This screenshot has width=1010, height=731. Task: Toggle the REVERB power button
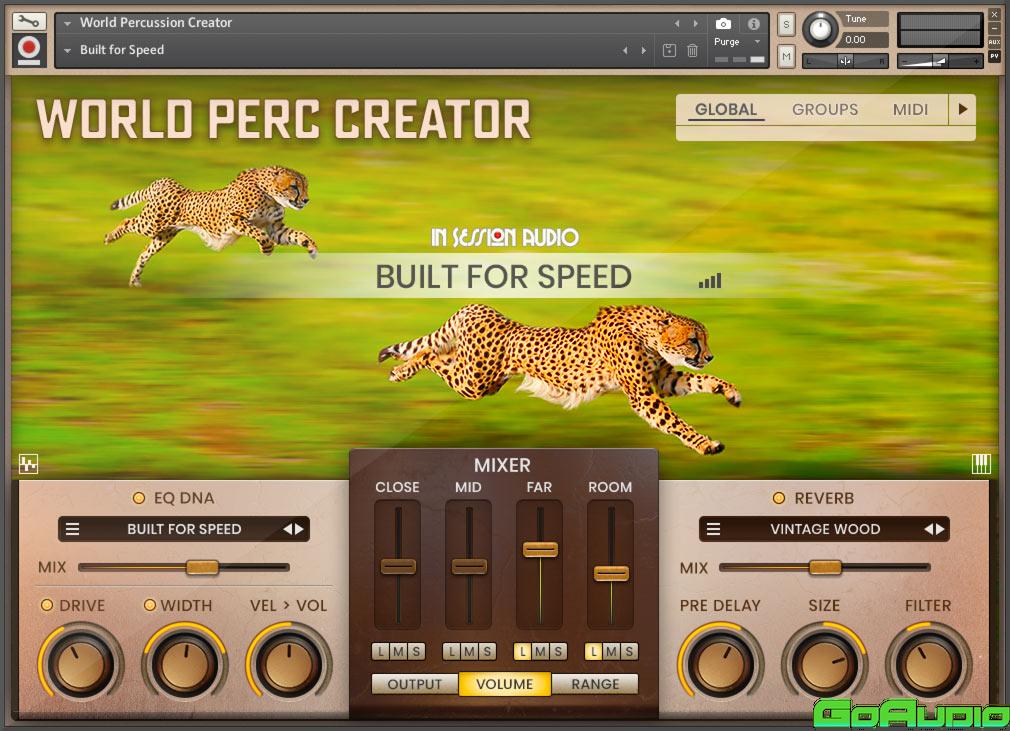(779, 498)
